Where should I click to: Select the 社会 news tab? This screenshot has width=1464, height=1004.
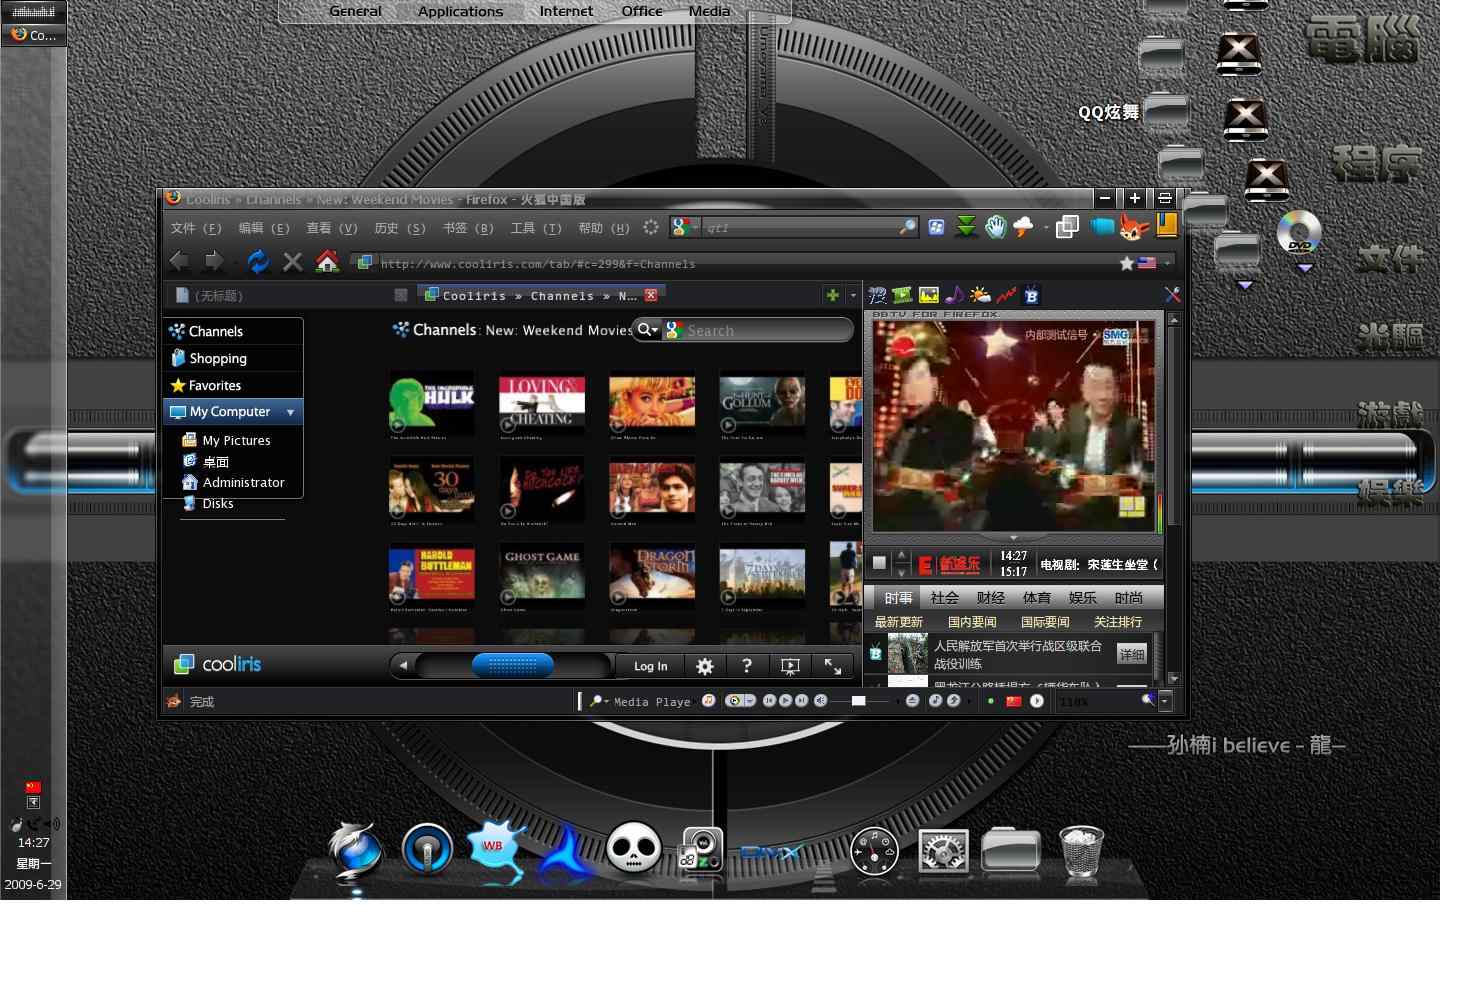point(945,598)
